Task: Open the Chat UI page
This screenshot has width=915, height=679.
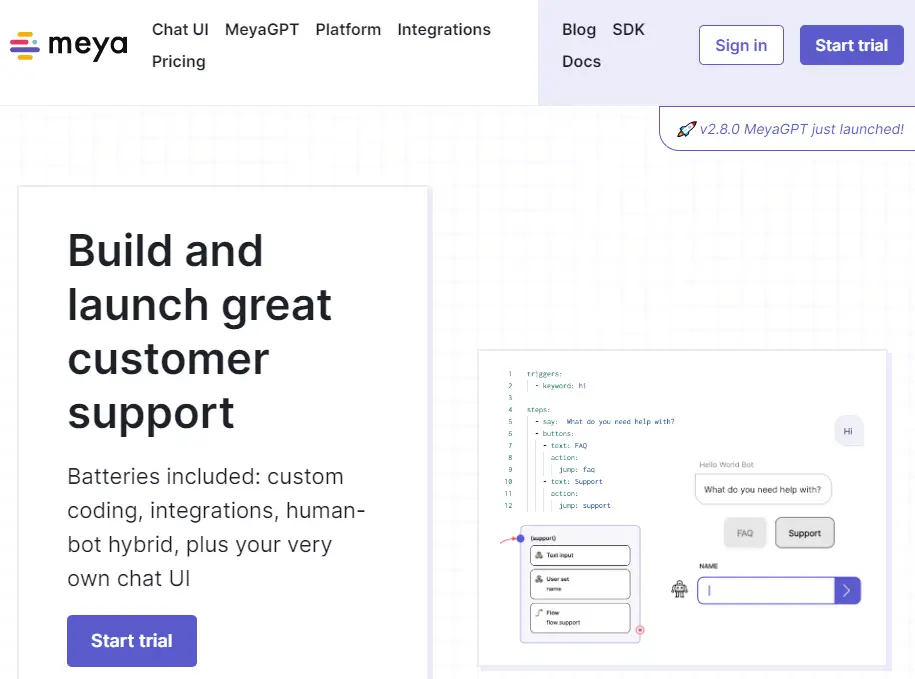Action: [180, 30]
